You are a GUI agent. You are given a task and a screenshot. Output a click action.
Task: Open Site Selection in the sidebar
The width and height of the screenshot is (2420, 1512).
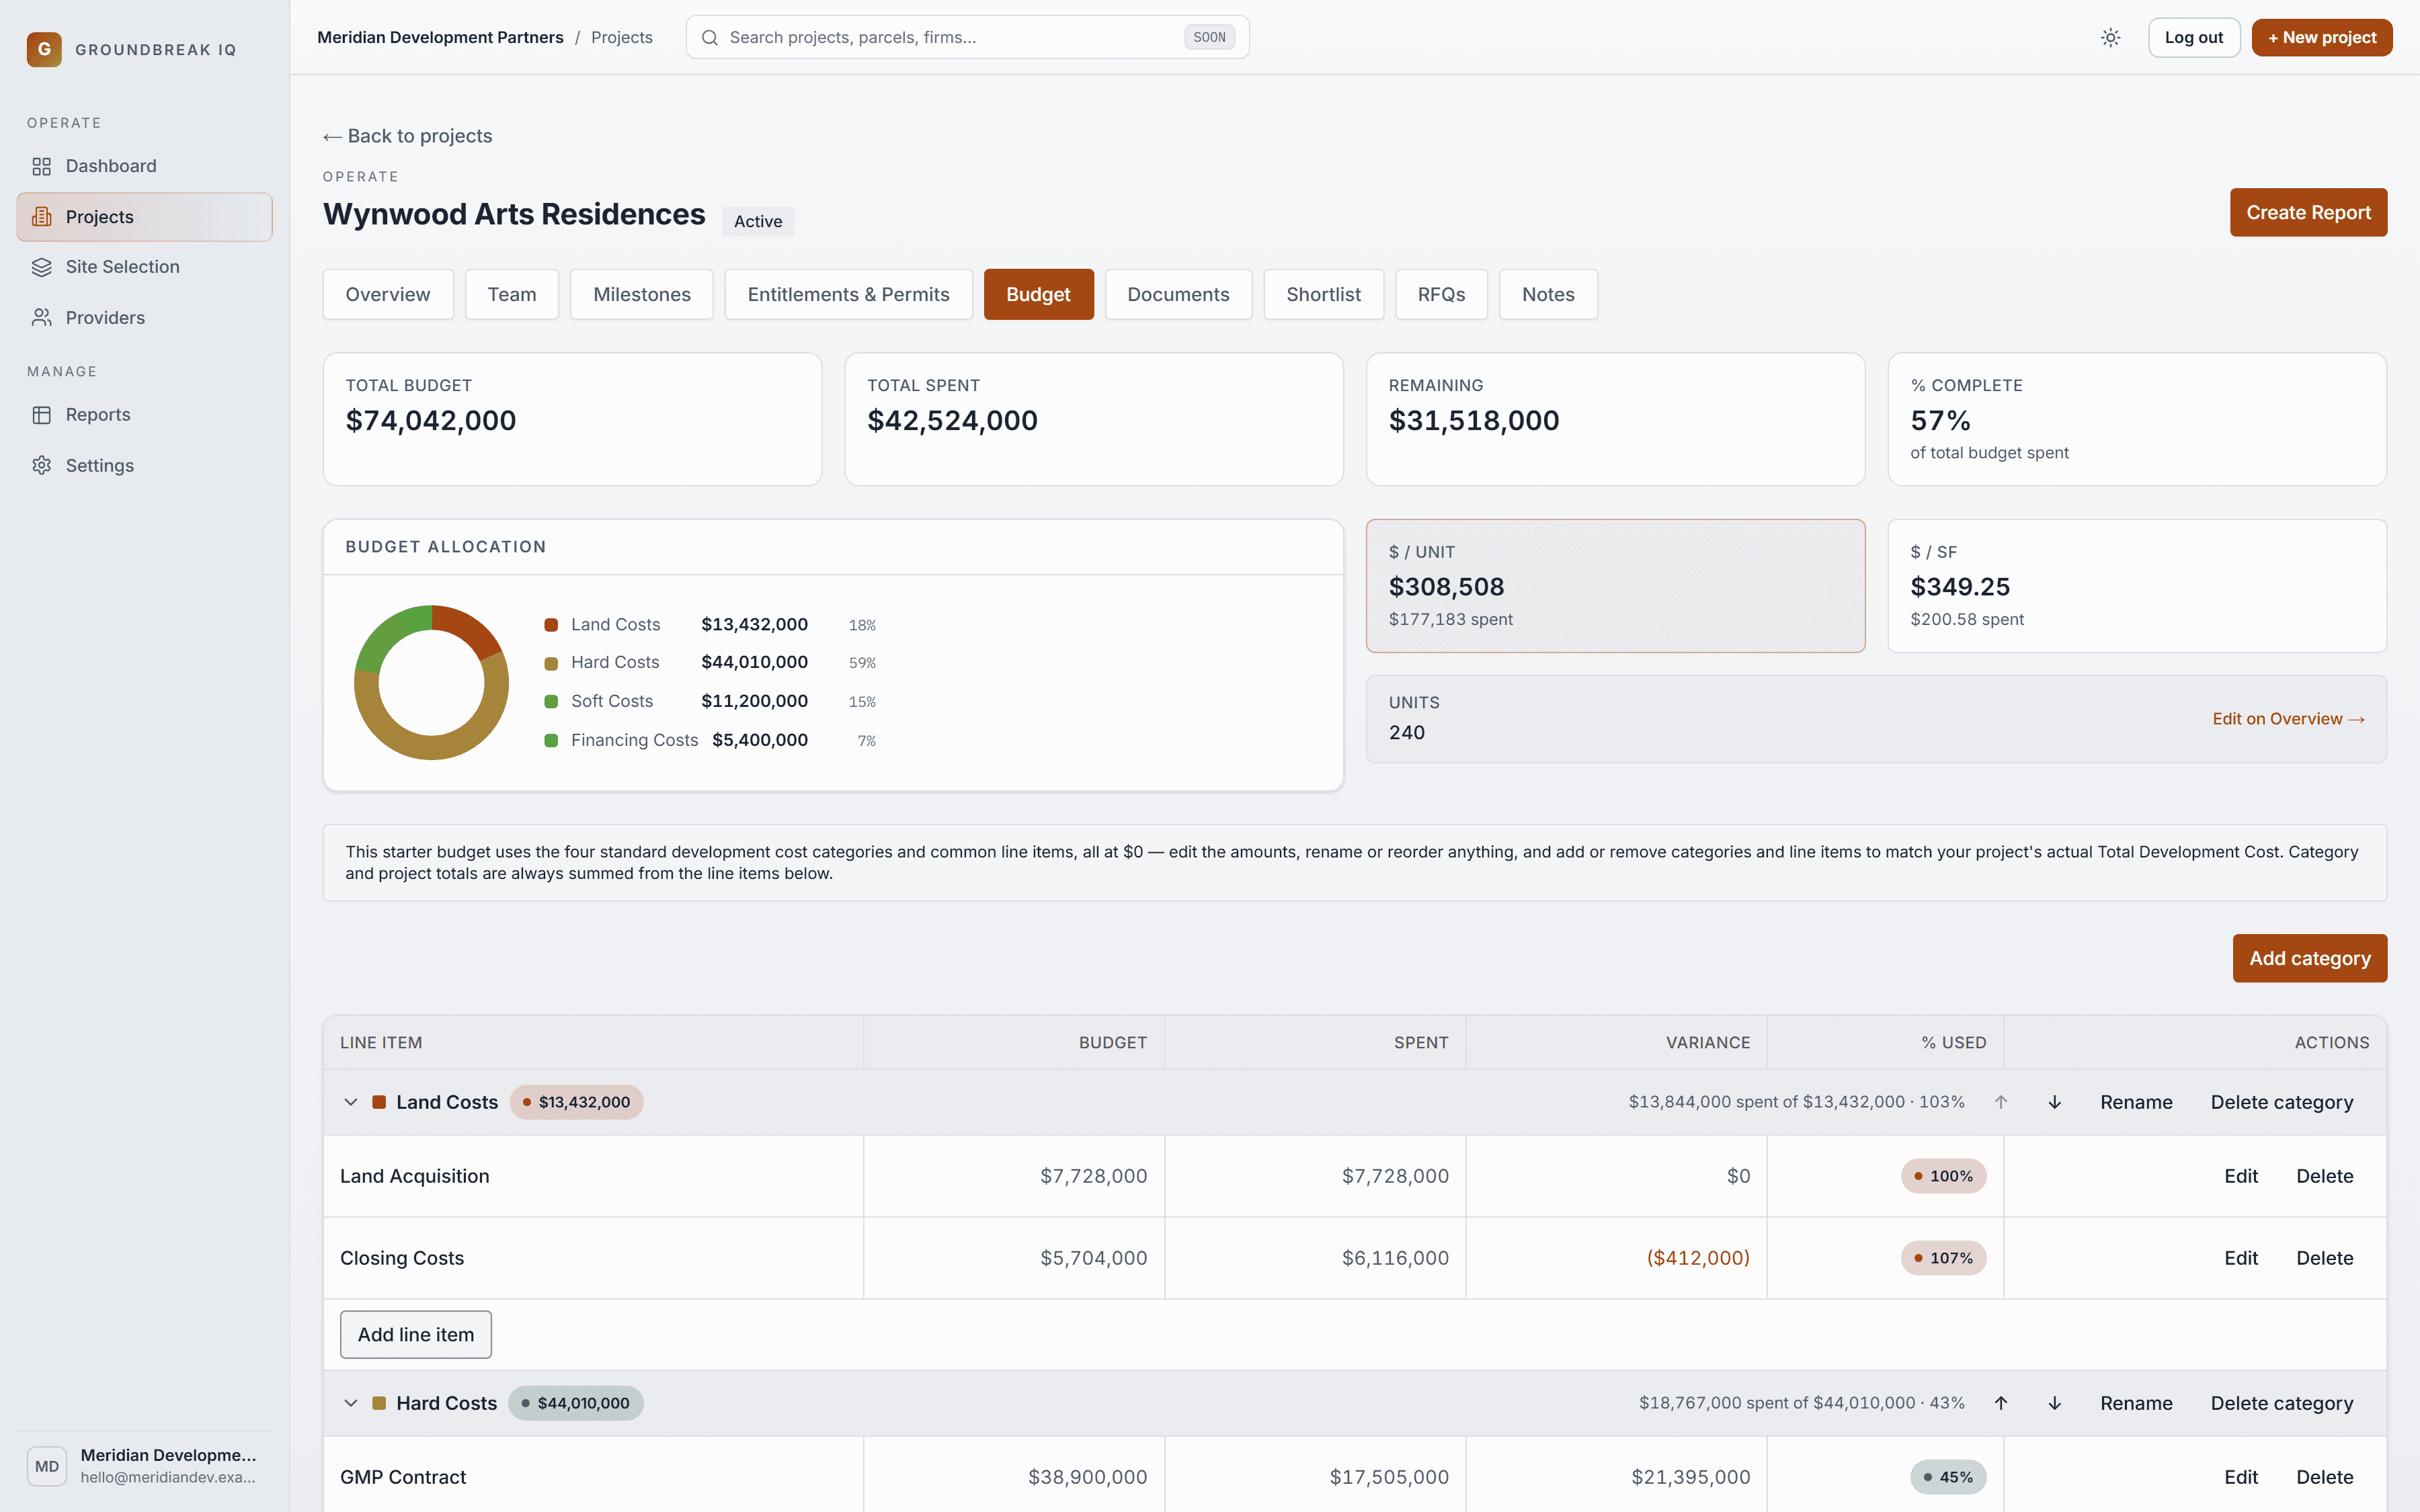click(144, 267)
